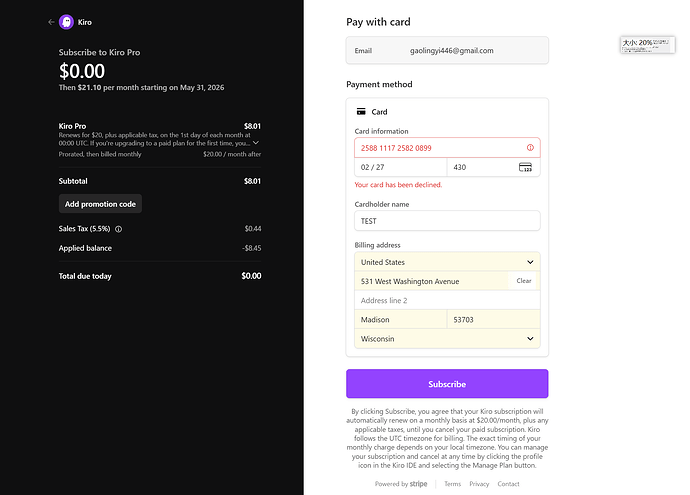
Task: Click the card number error icon
Action: [x=530, y=148]
